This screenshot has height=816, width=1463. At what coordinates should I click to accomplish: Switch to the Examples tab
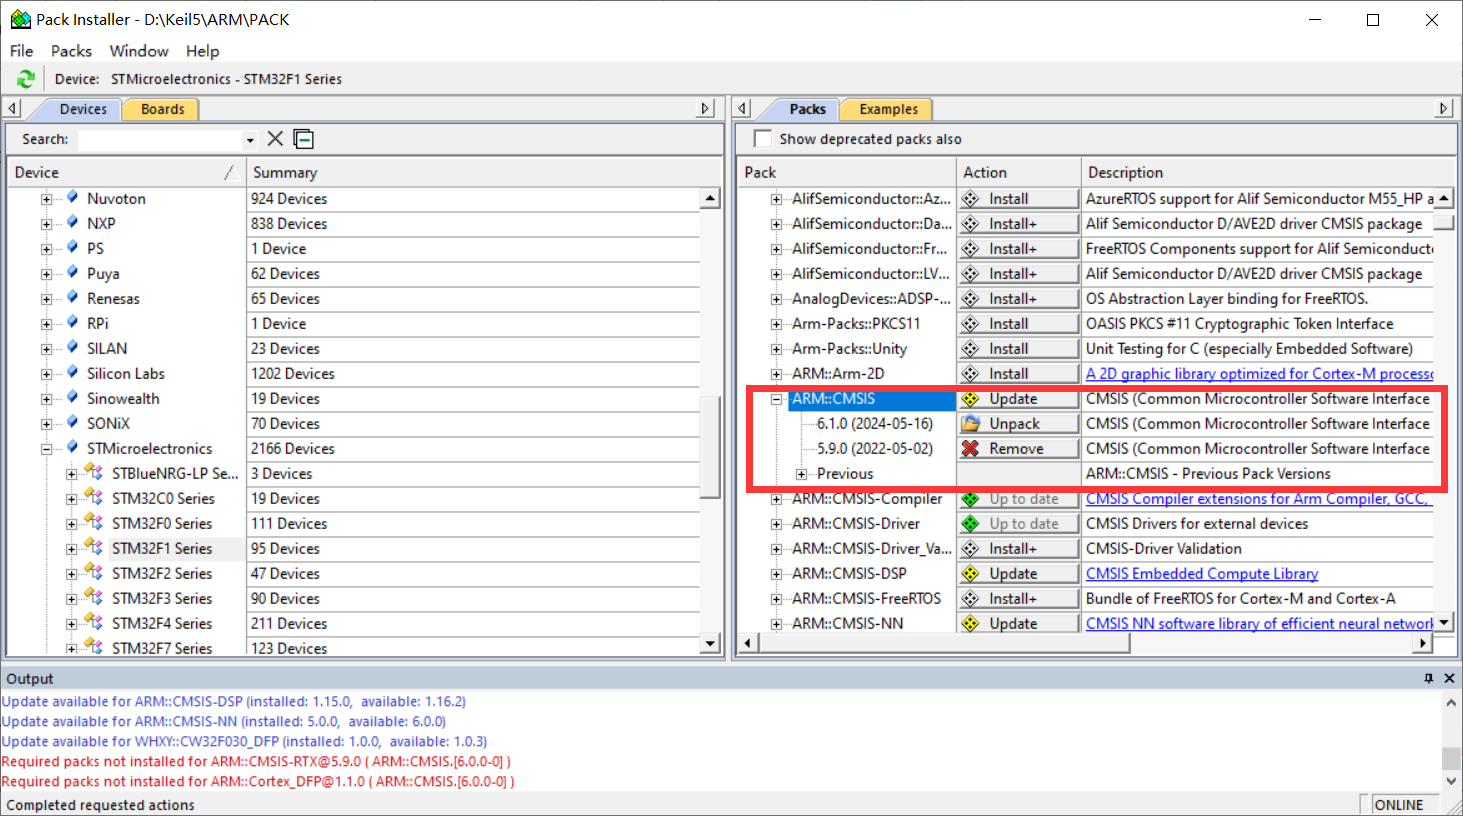888,109
